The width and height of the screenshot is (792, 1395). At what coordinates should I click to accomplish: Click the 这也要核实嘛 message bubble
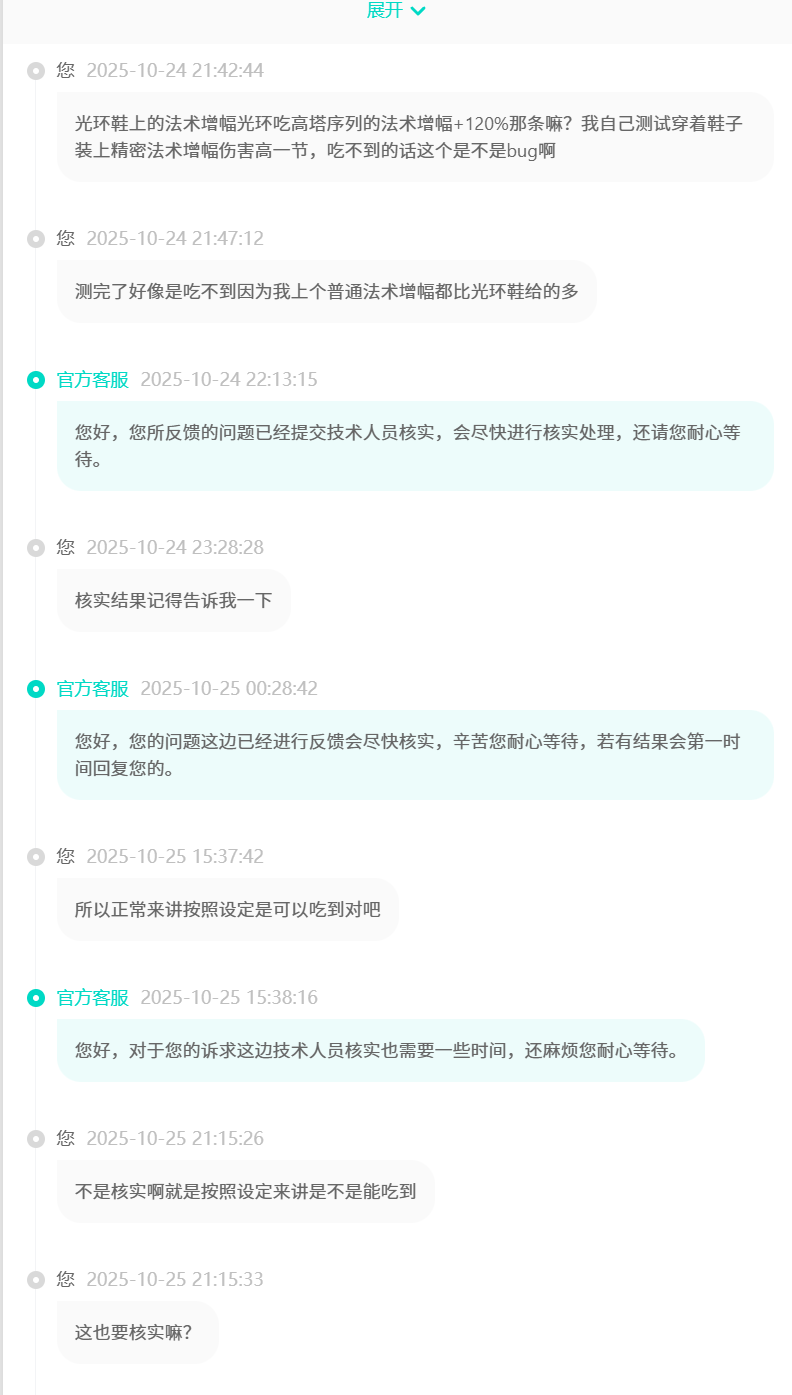coord(138,1332)
